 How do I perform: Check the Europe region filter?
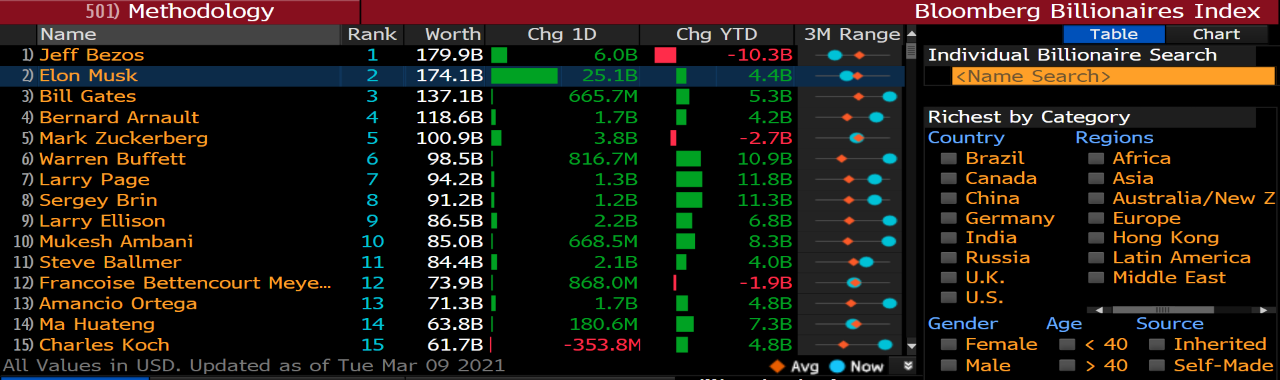[x=1096, y=218]
